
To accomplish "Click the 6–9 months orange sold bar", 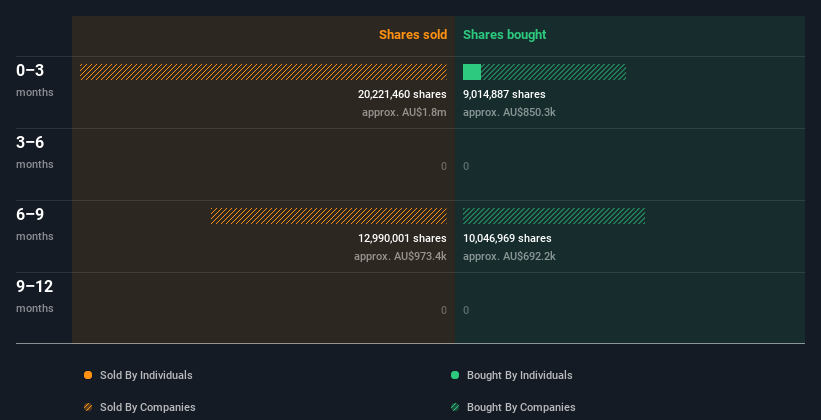I will [x=329, y=216].
